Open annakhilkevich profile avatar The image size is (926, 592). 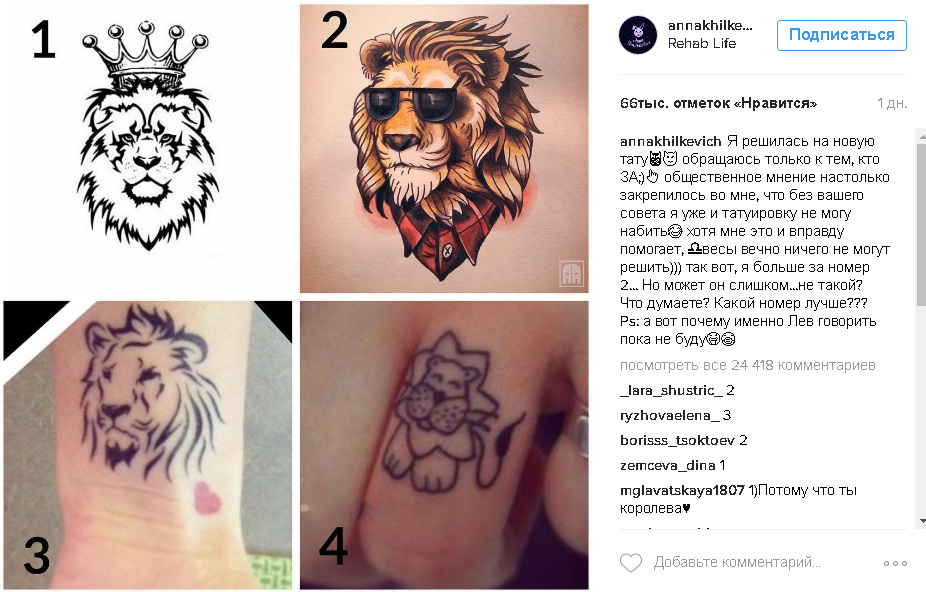638,35
